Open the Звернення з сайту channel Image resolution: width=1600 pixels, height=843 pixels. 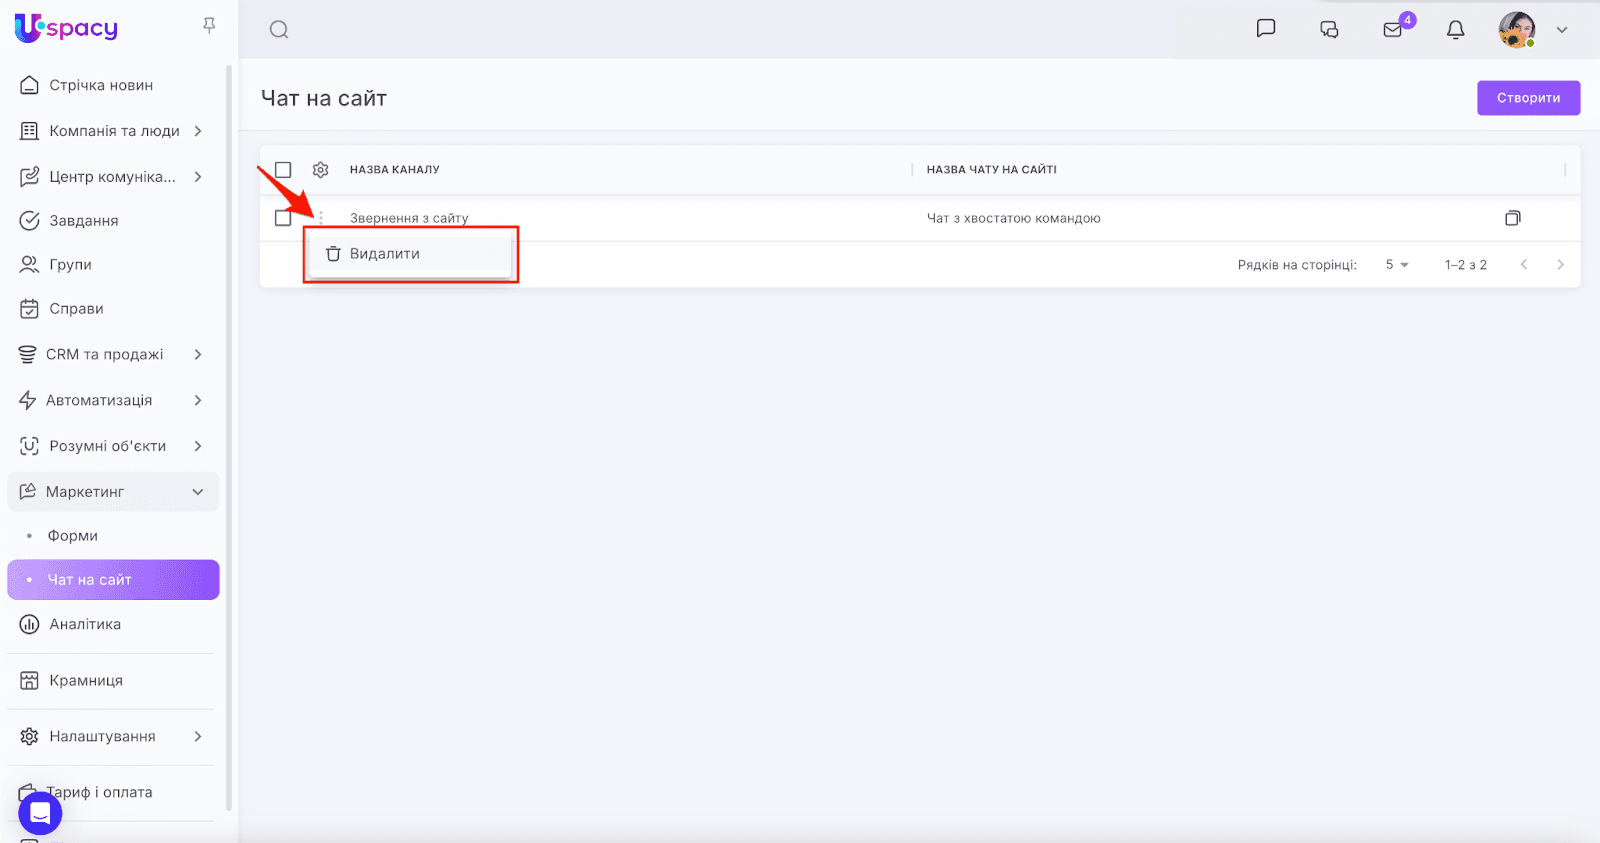[409, 218]
